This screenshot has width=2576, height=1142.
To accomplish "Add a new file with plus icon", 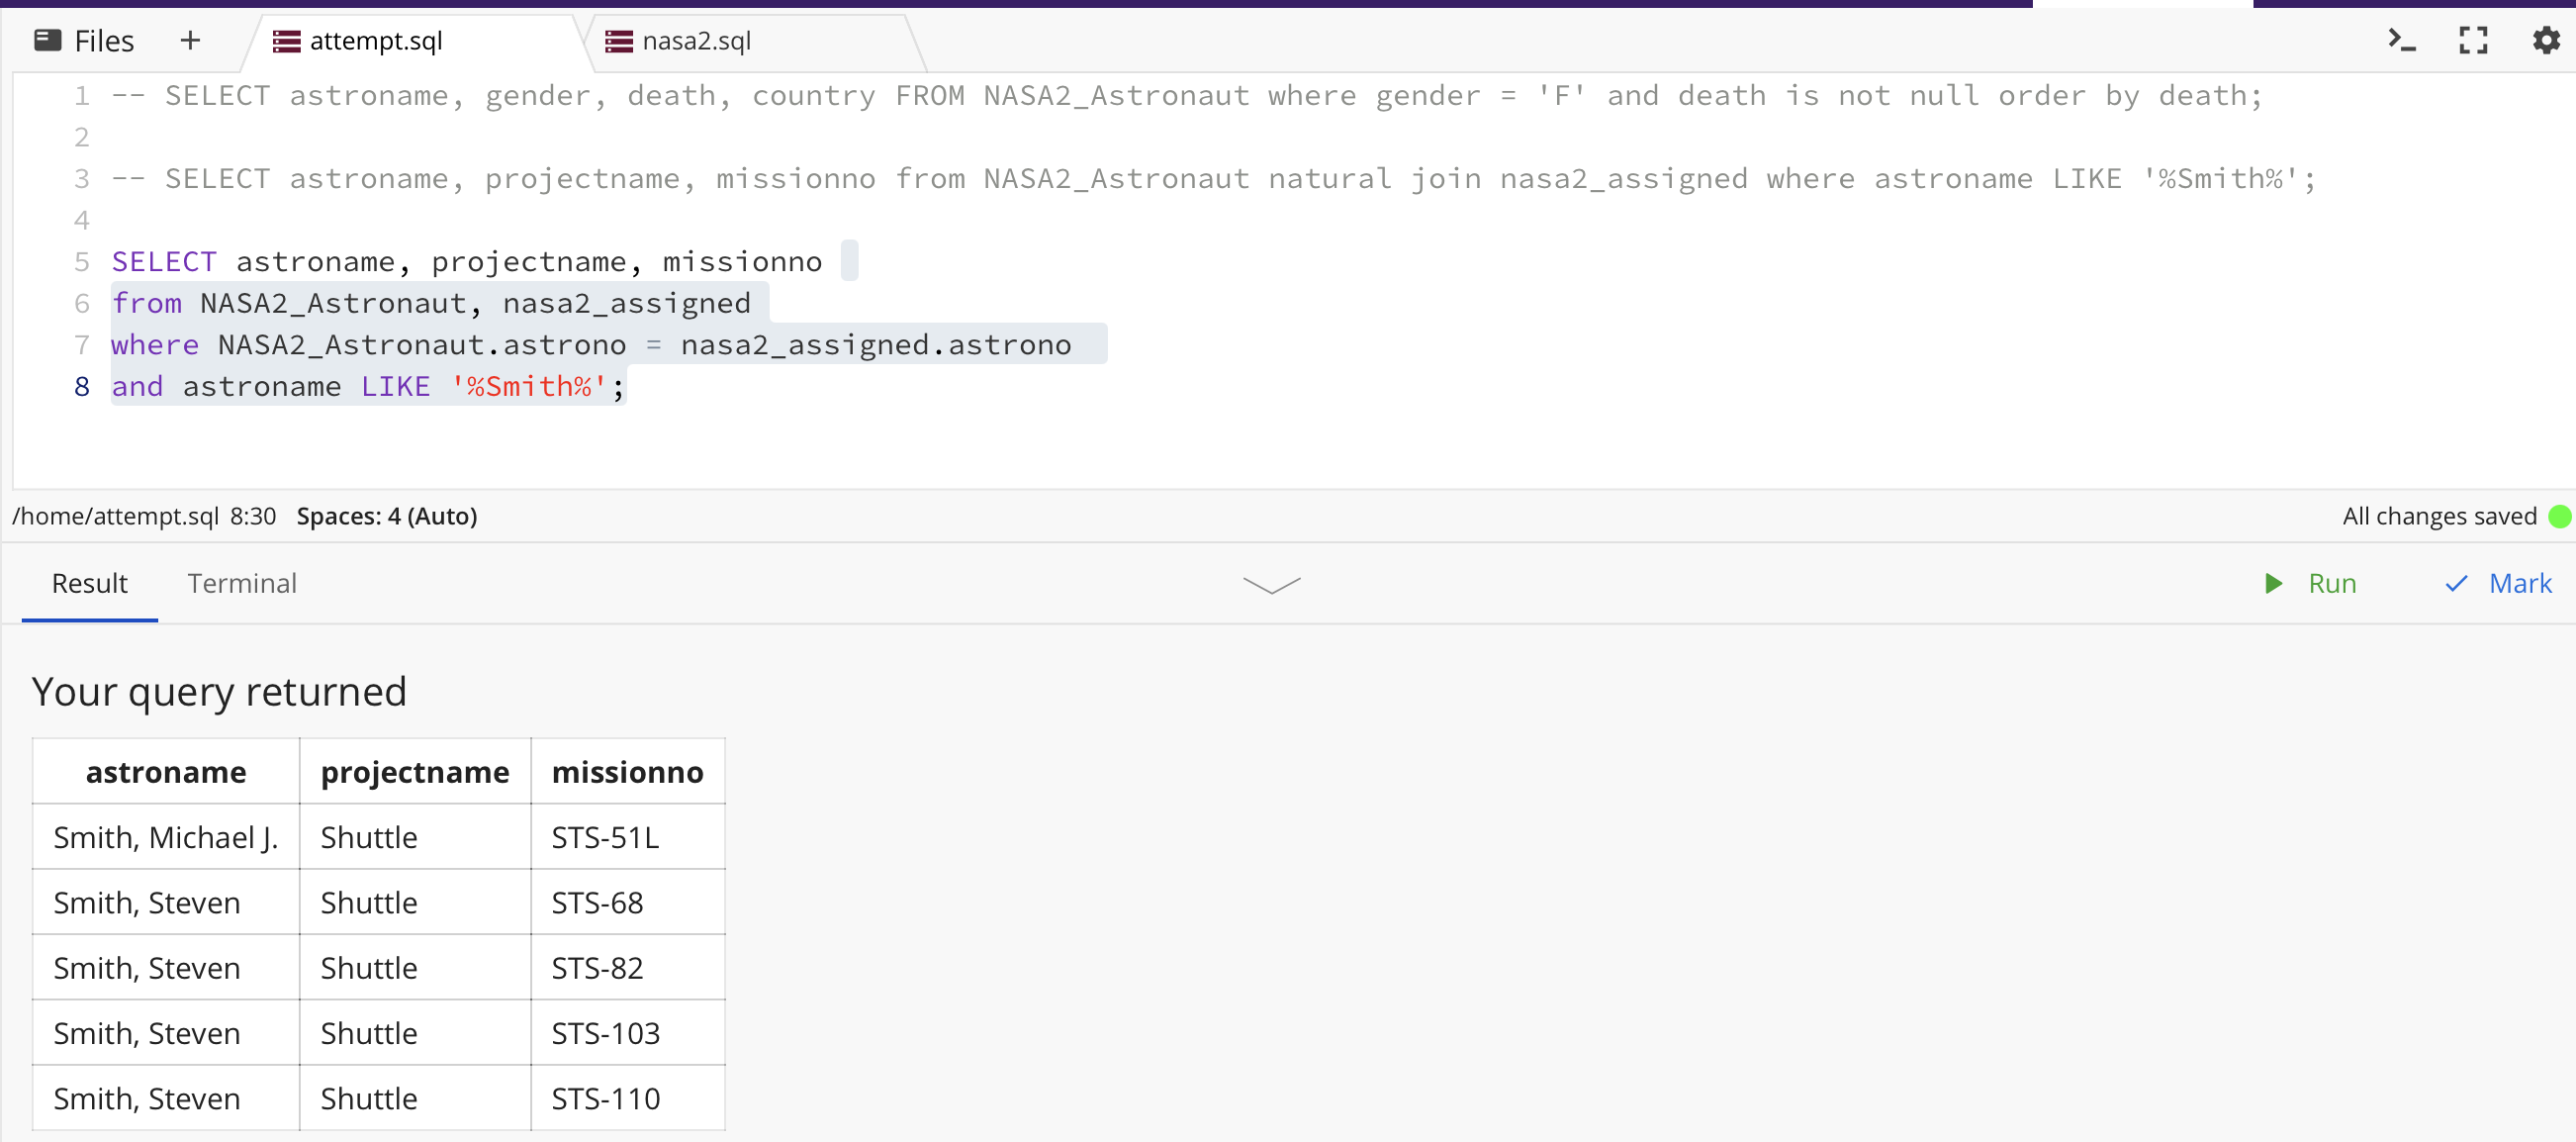I will point(190,40).
